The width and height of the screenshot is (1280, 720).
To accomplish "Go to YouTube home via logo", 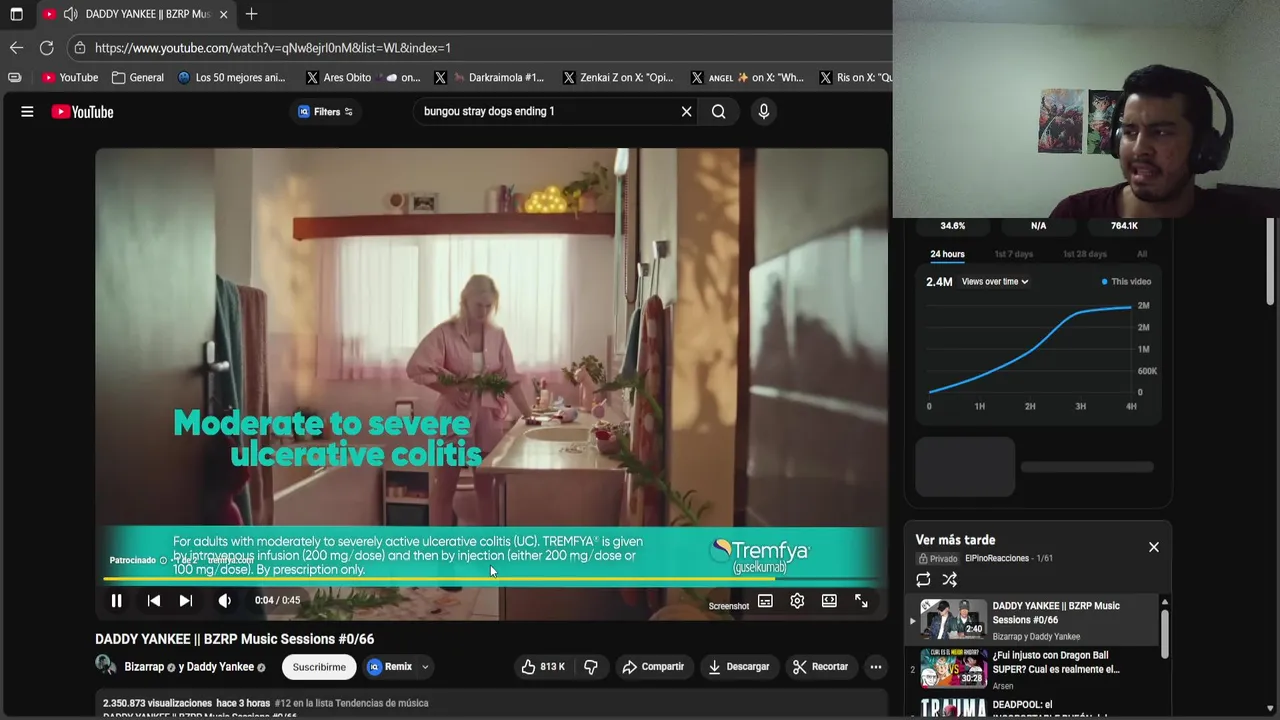I will point(83,112).
